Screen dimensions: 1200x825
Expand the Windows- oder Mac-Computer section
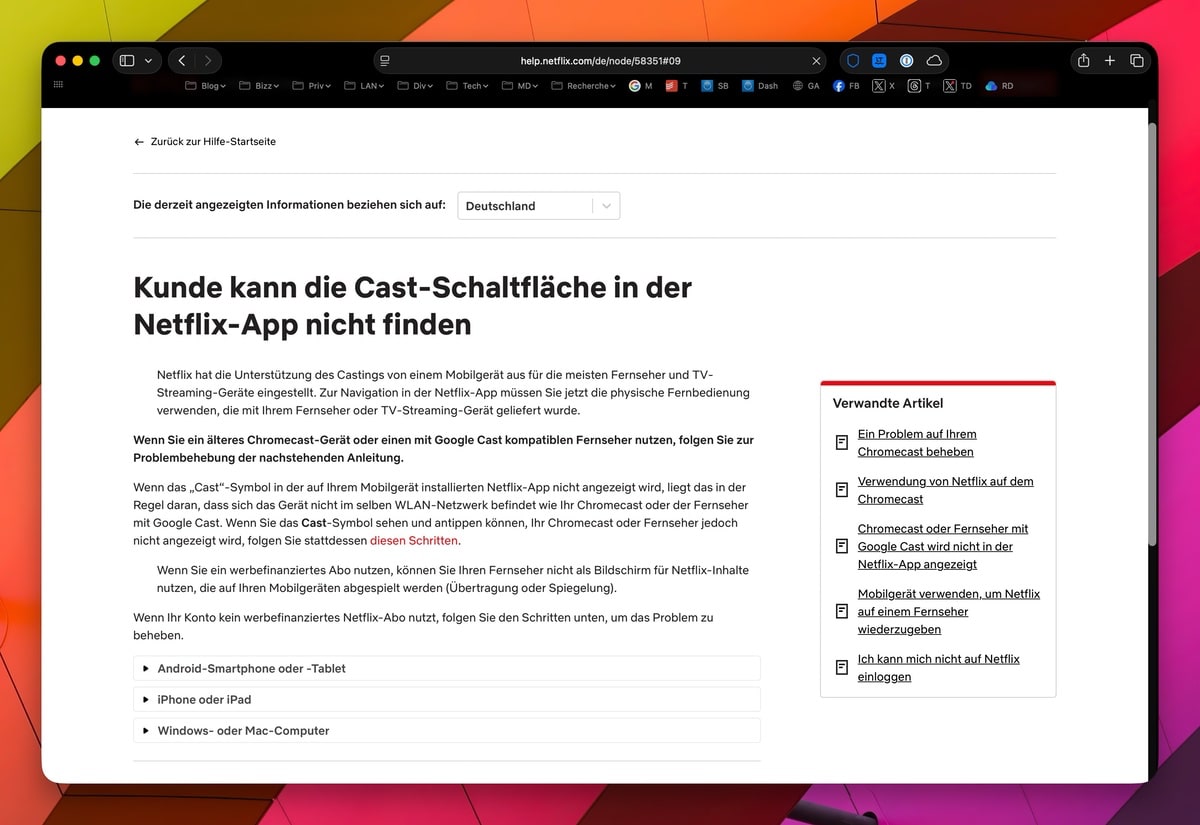coord(243,731)
